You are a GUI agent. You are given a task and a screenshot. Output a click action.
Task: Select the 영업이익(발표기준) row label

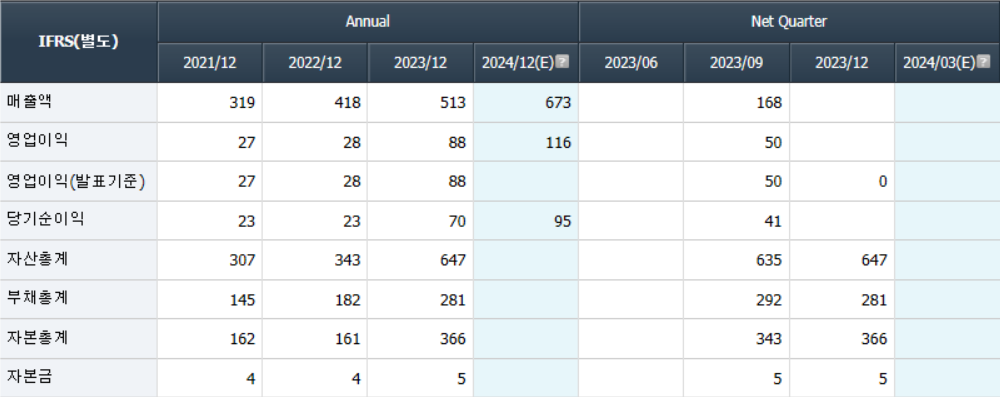point(76,181)
